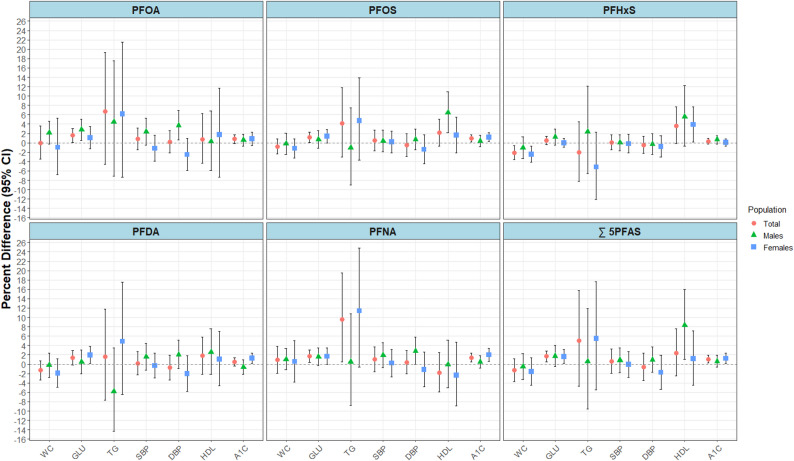The height and width of the screenshot is (461, 794).
Task: Click the PFNA panel header
Action: coord(382,232)
